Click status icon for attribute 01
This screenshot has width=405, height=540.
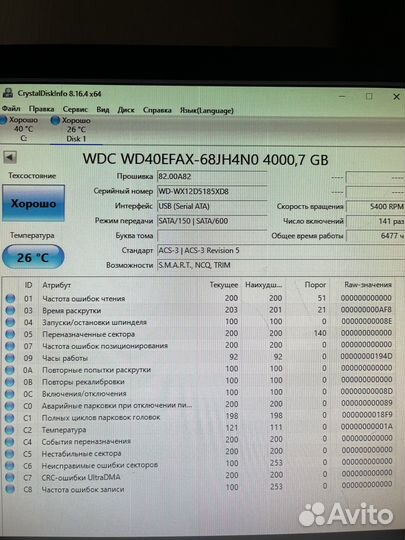click(x=10, y=299)
